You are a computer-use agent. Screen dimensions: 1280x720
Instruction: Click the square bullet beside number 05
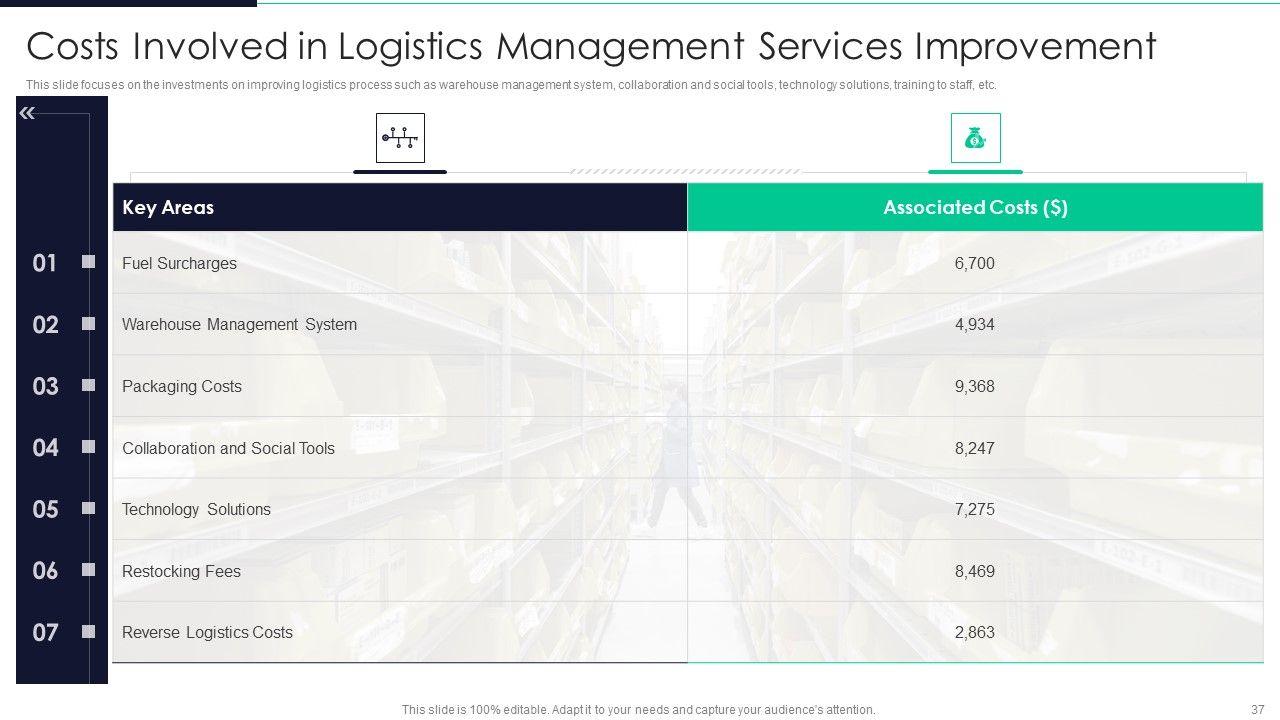(x=89, y=508)
